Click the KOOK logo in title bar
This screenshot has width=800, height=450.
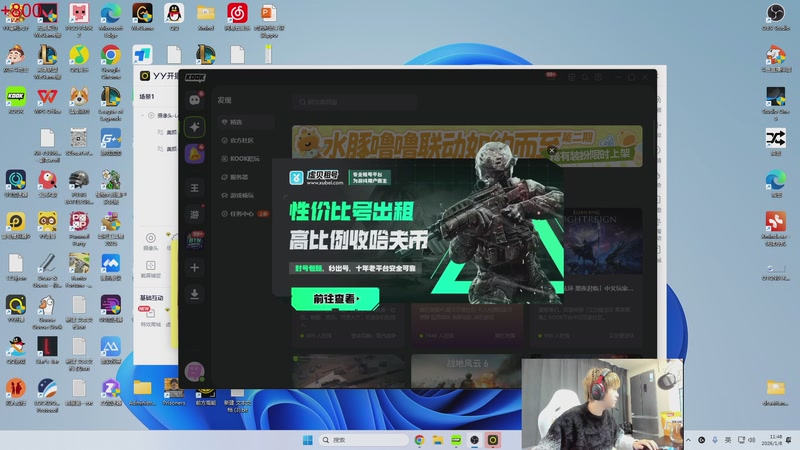click(x=195, y=77)
